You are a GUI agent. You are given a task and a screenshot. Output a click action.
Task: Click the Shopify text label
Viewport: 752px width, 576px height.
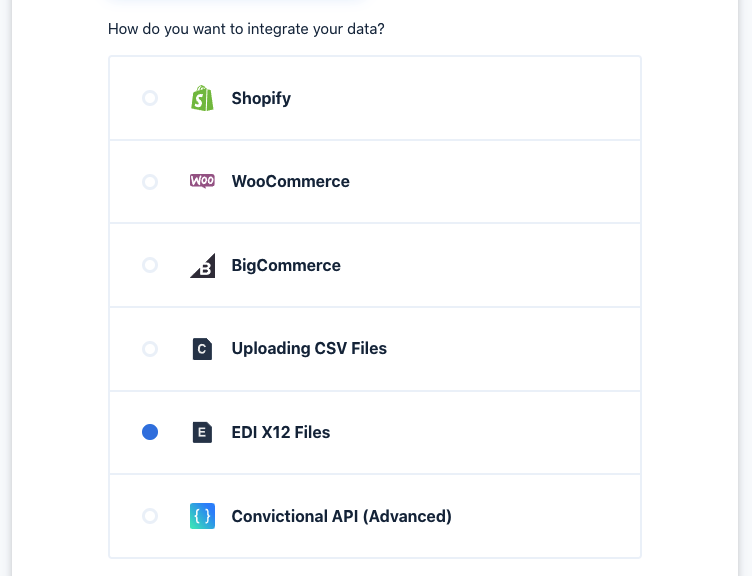click(x=261, y=98)
